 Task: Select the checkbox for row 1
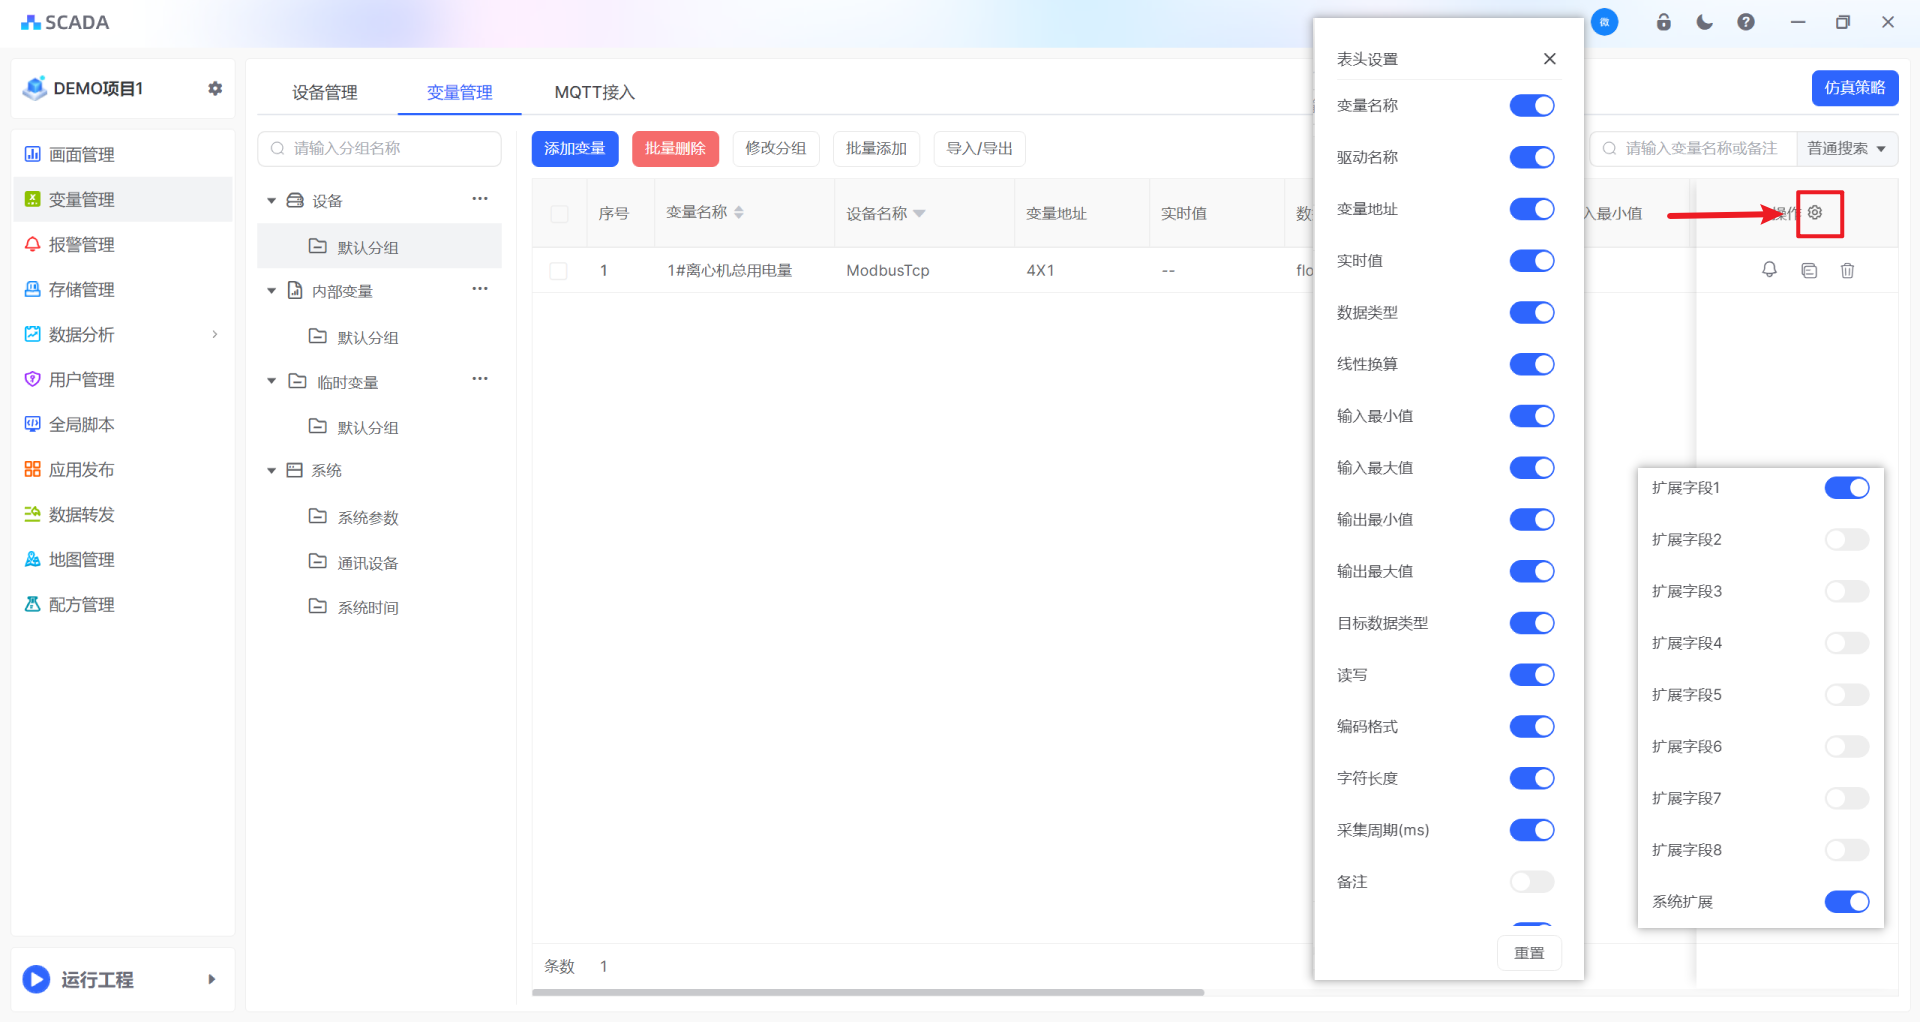[x=559, y=271]
